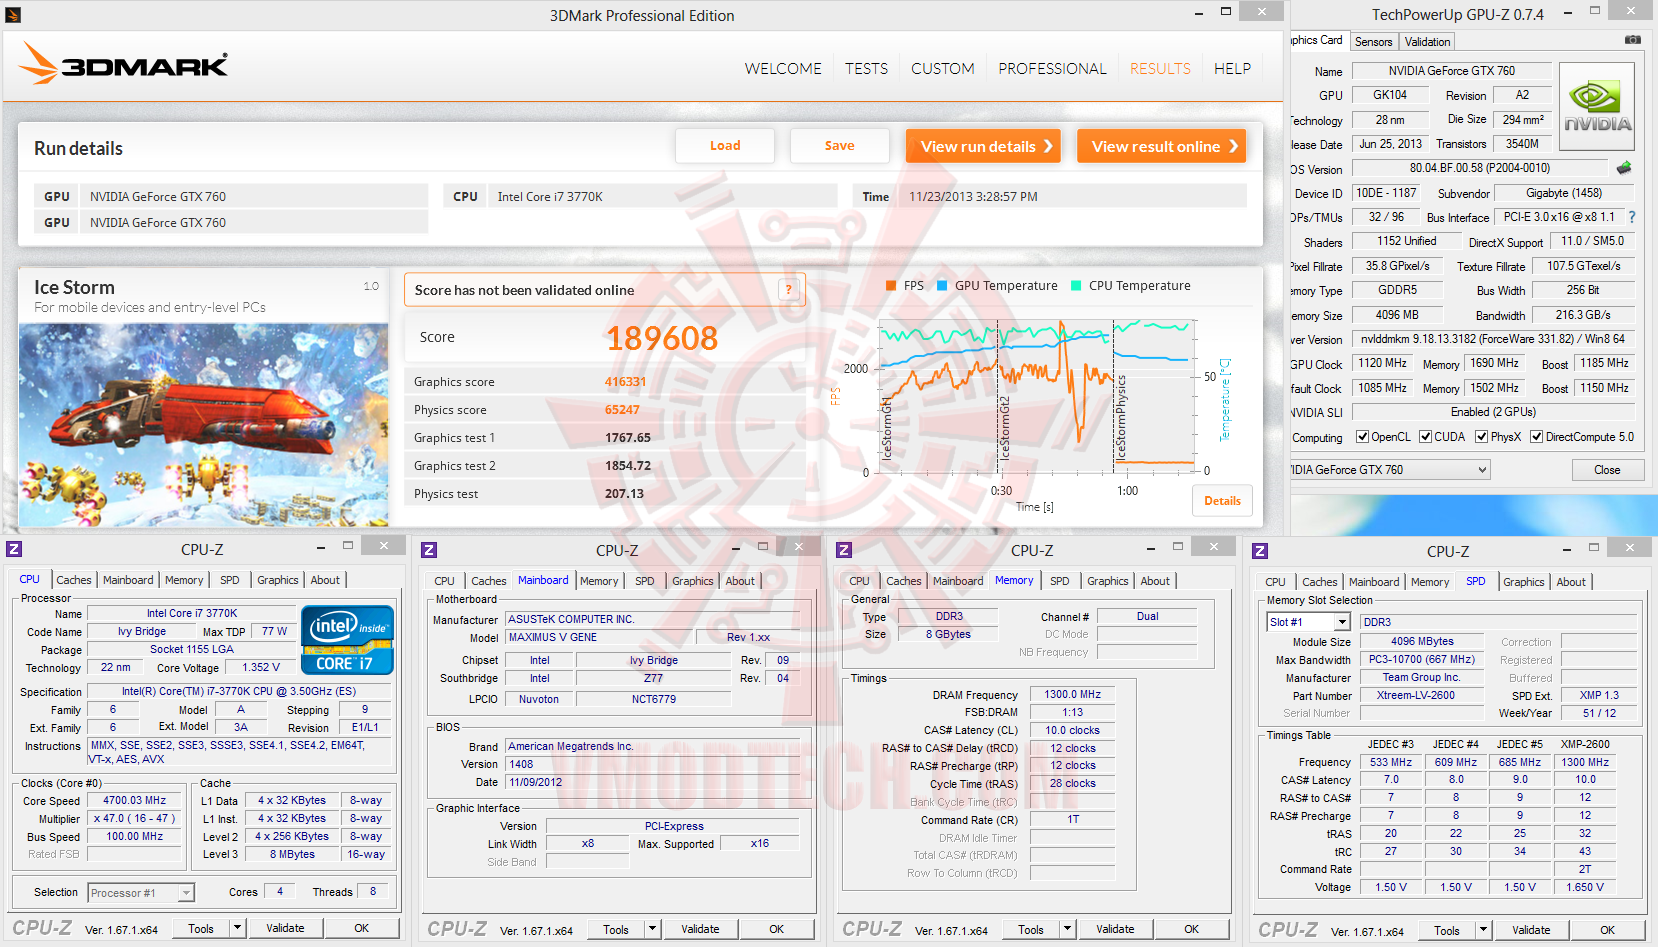The height and width of the screenshot is (947, 1658).
Task: Open the About tab in CPU-Z memory timings window
Action: tap(1155, 581)
